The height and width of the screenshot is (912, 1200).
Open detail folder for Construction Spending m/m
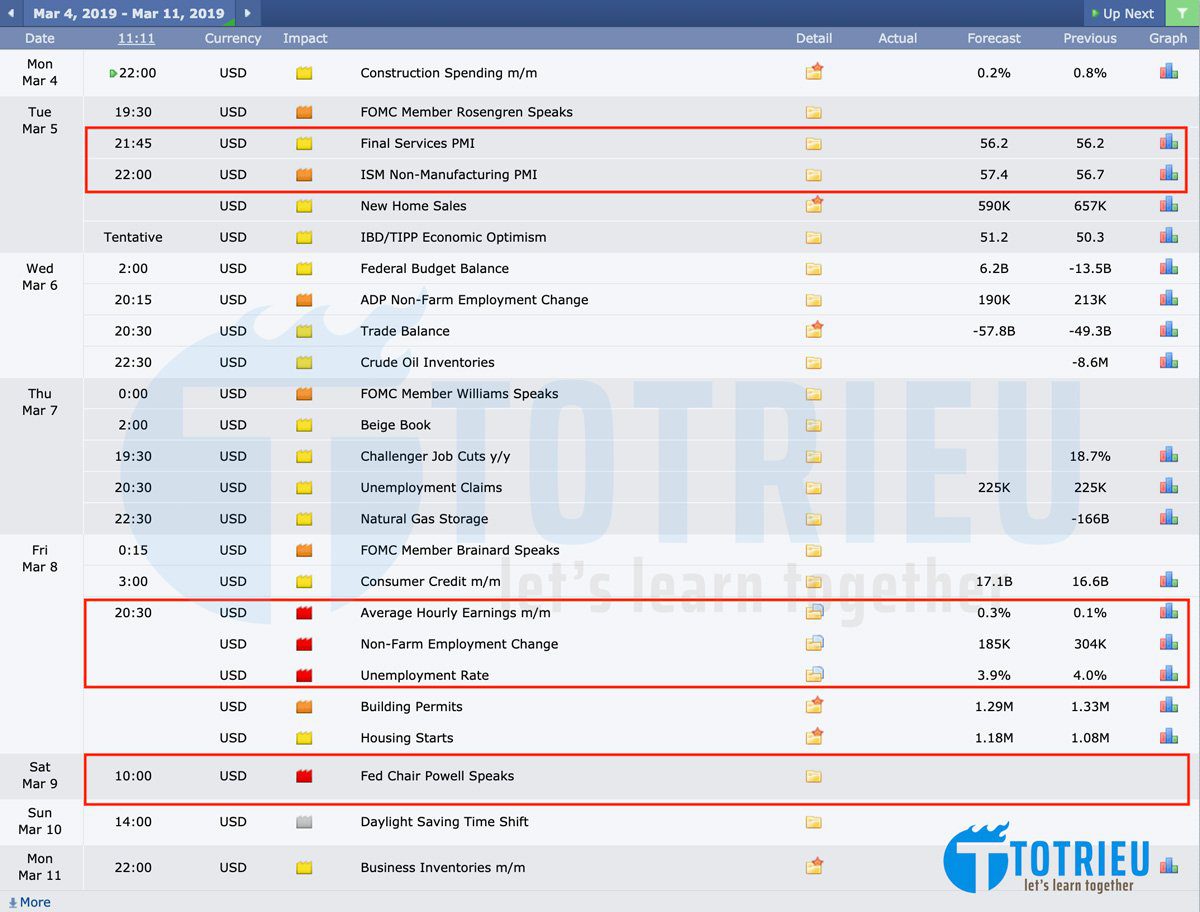tap(814, 73)
